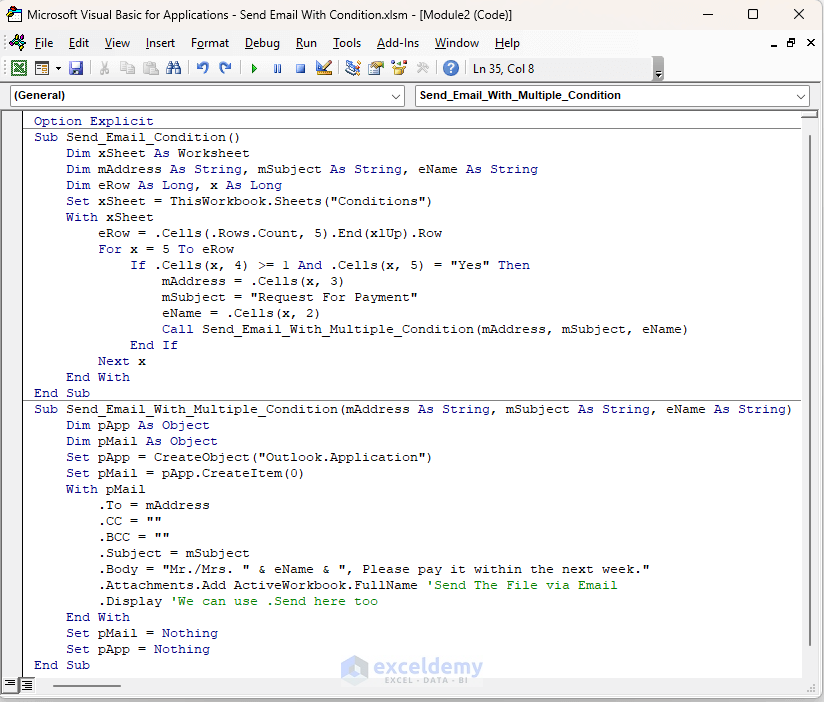This screenshot has width=824, height=702.
Task: Open the Debug menu
Action: [262, 43]
